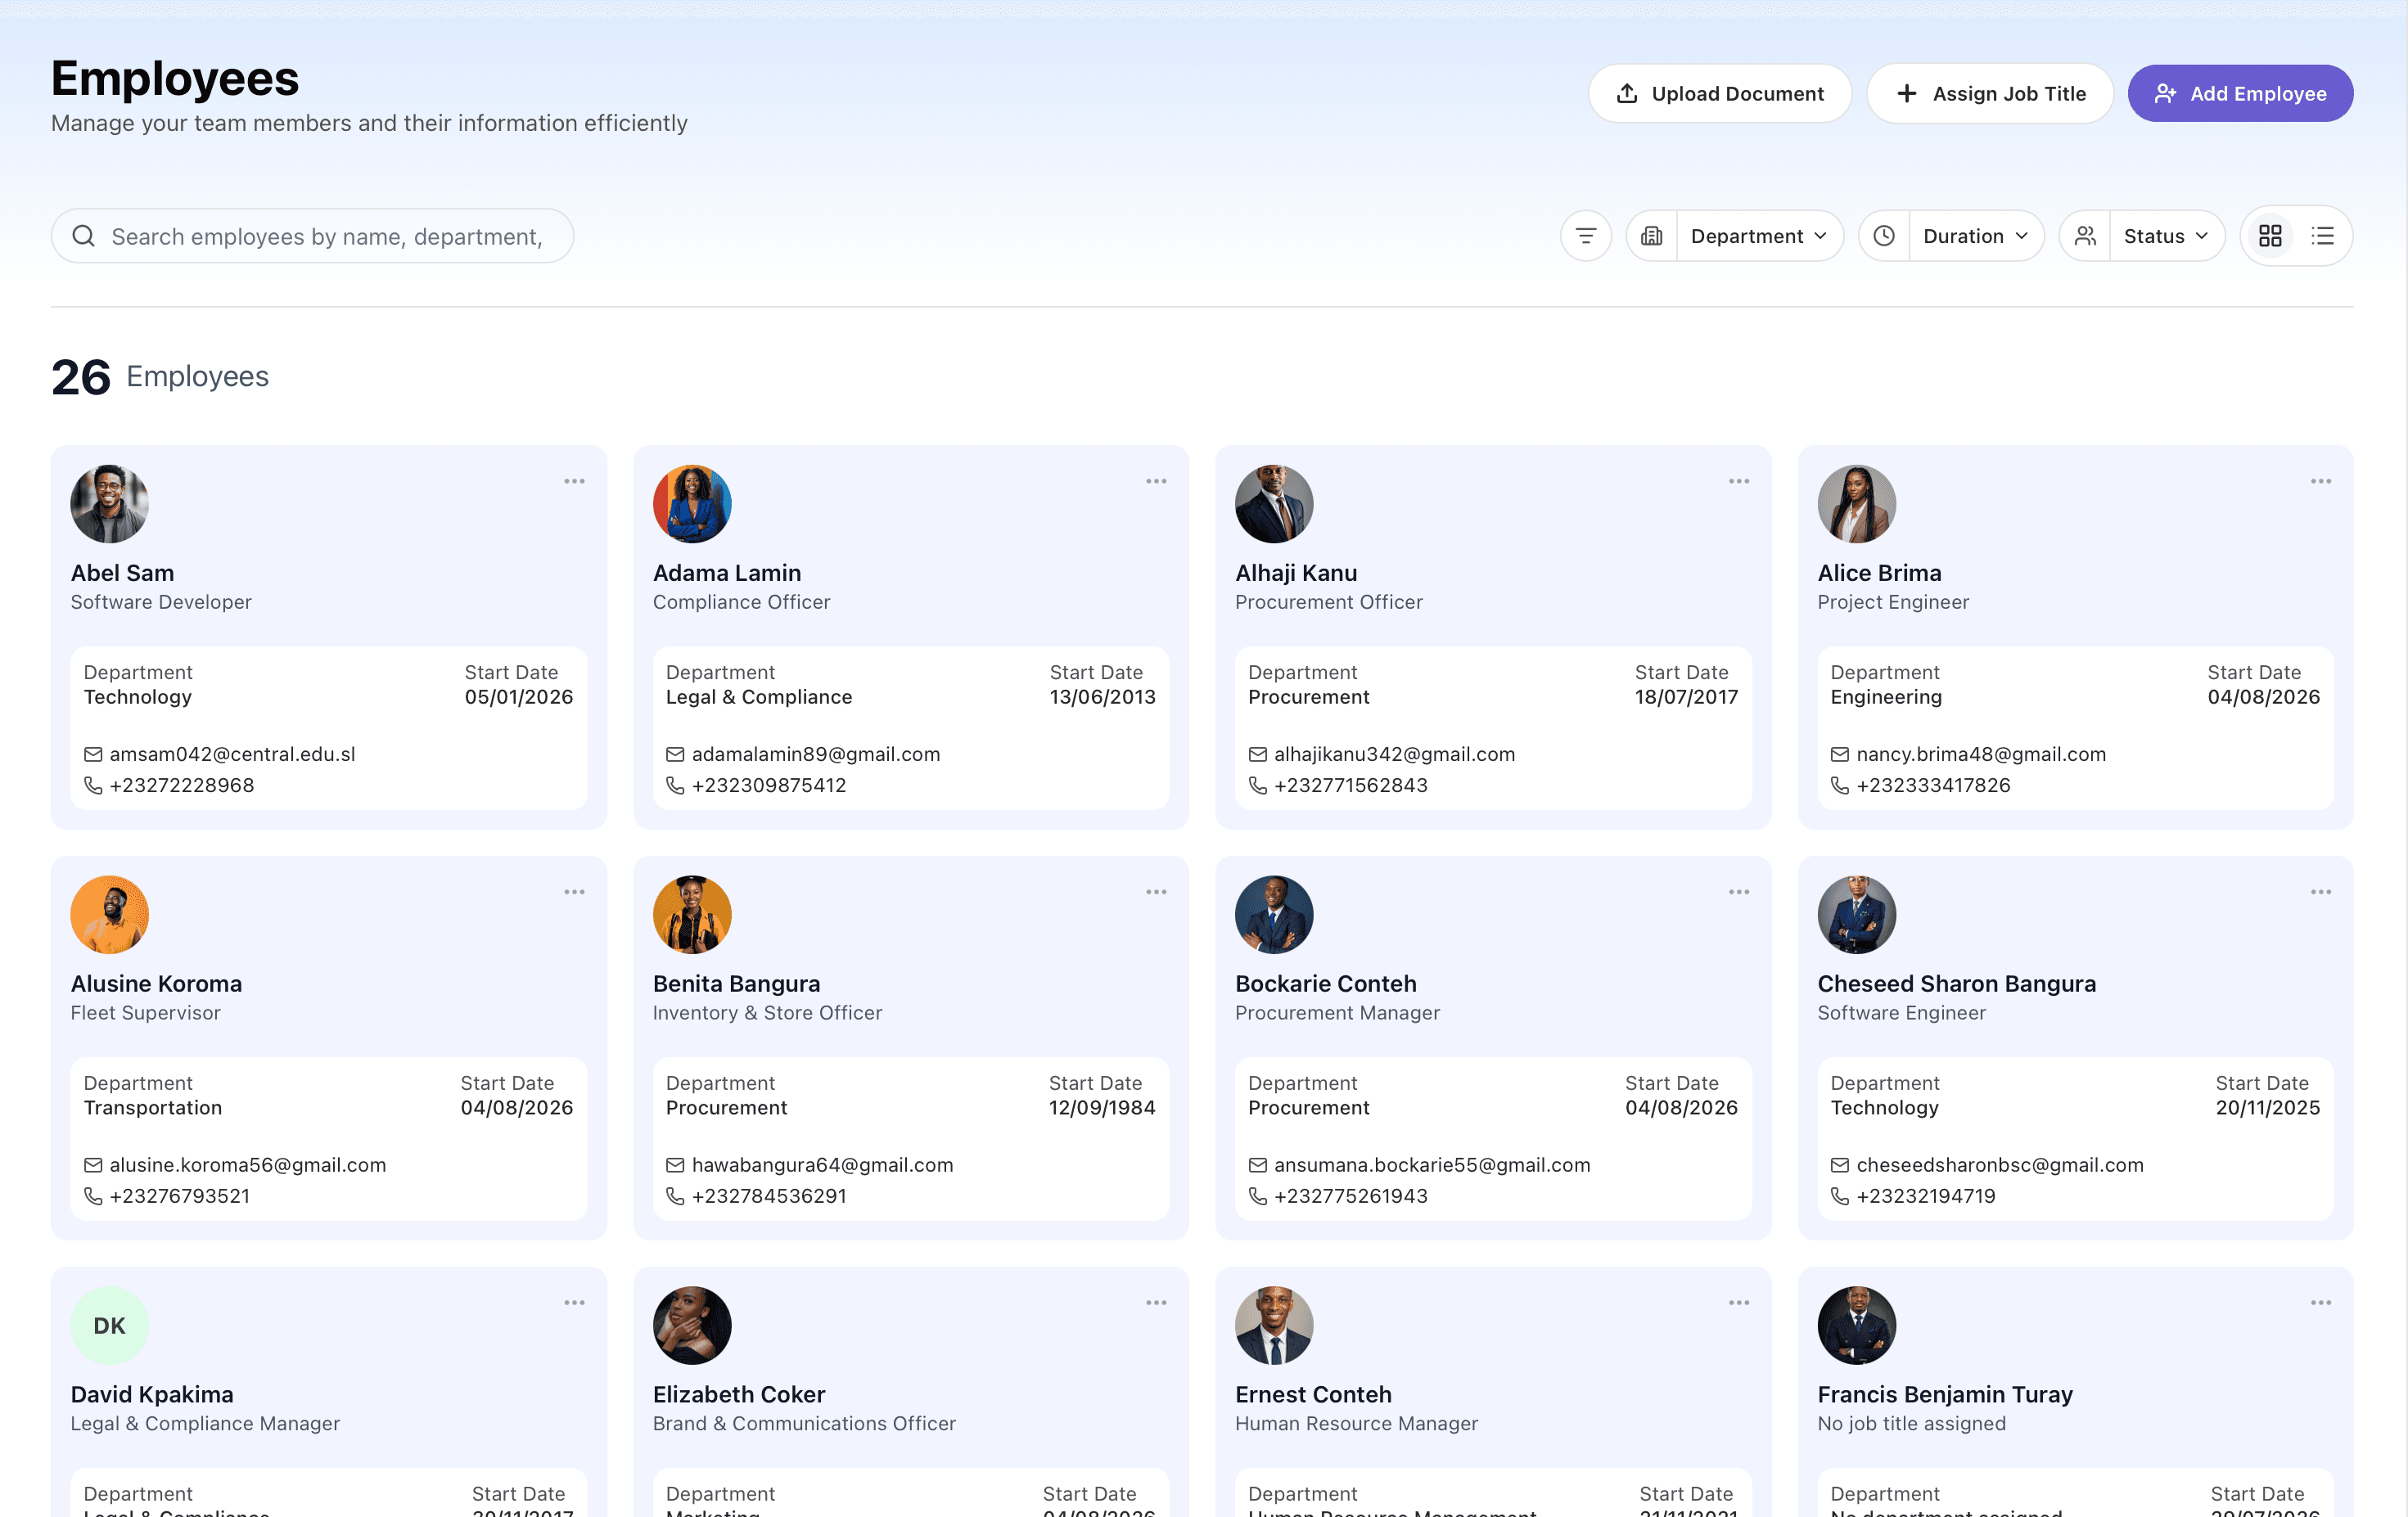This screenshot has width=2408, height=1517.
Task: Open more options for Cheseed Sharon Bangura
Action: pos(2321,892)
